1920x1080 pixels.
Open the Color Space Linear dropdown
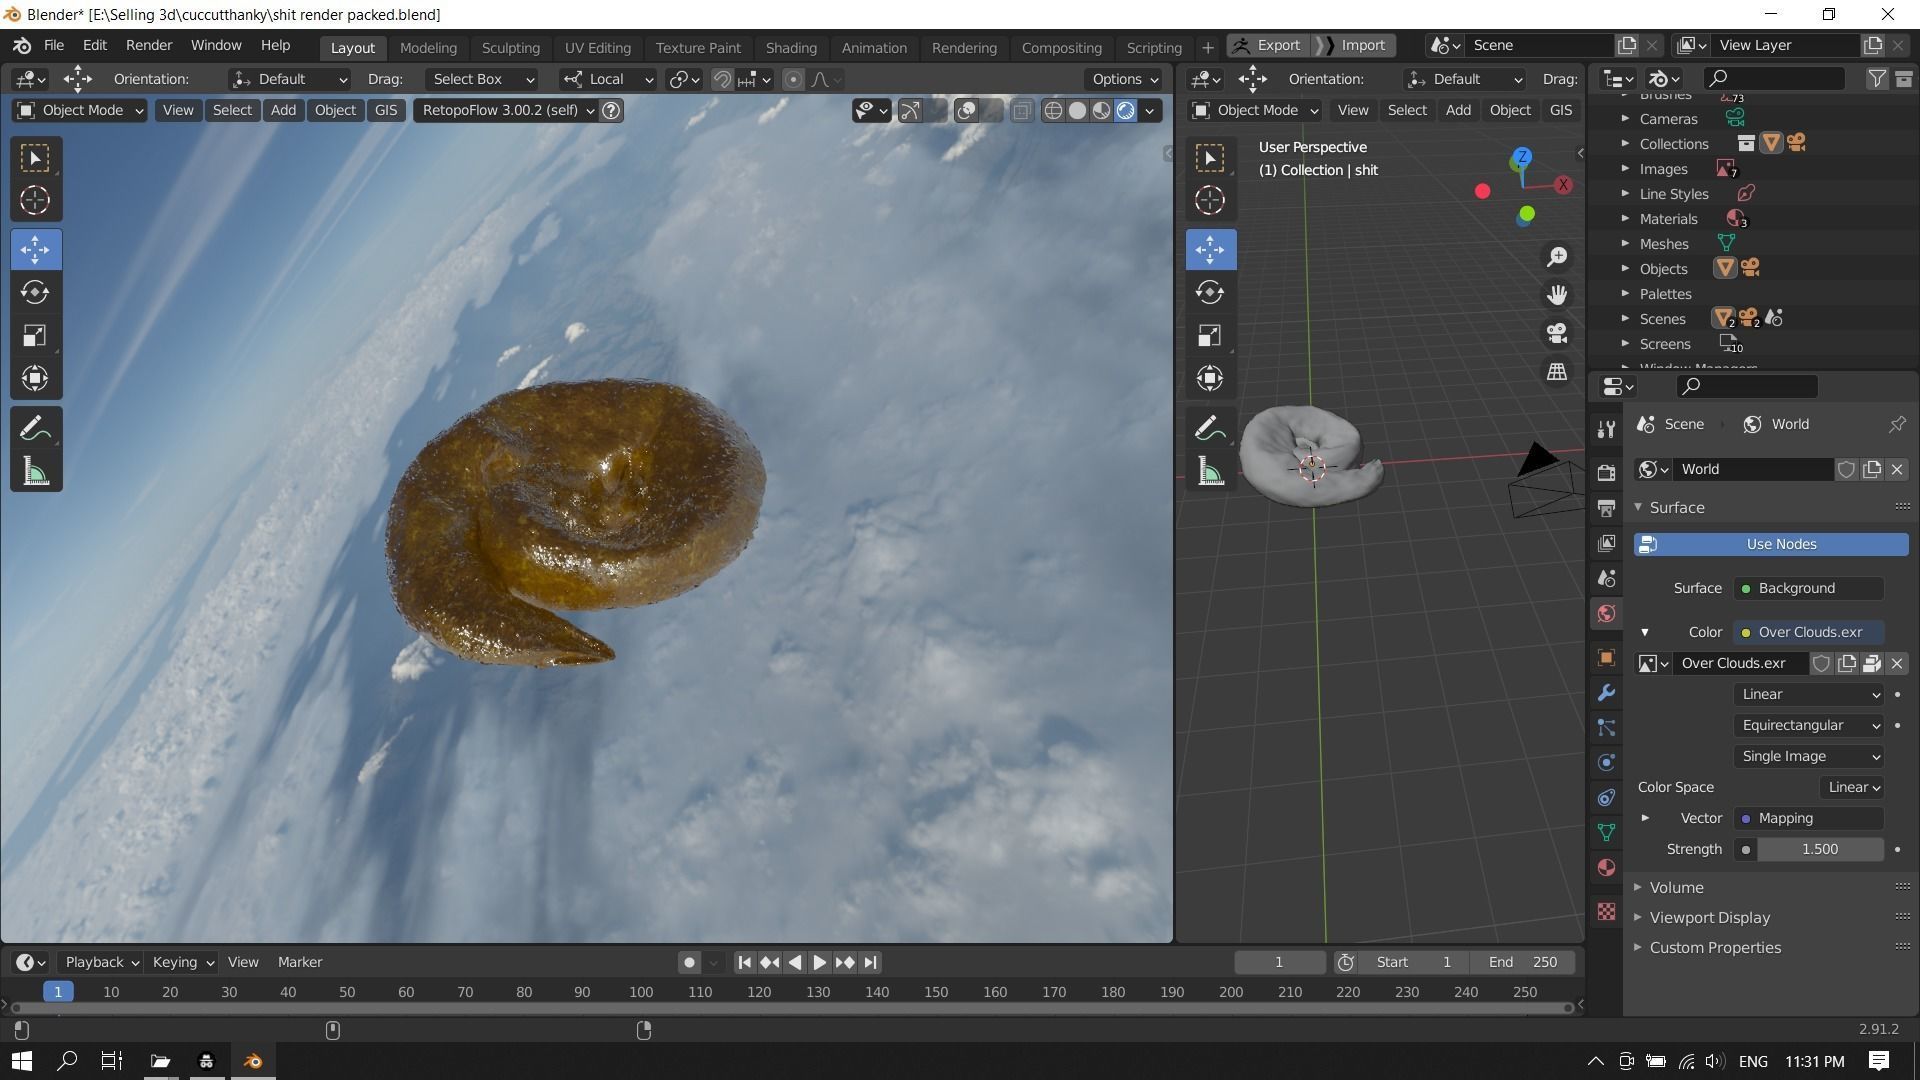click(x=1852, y=787)
